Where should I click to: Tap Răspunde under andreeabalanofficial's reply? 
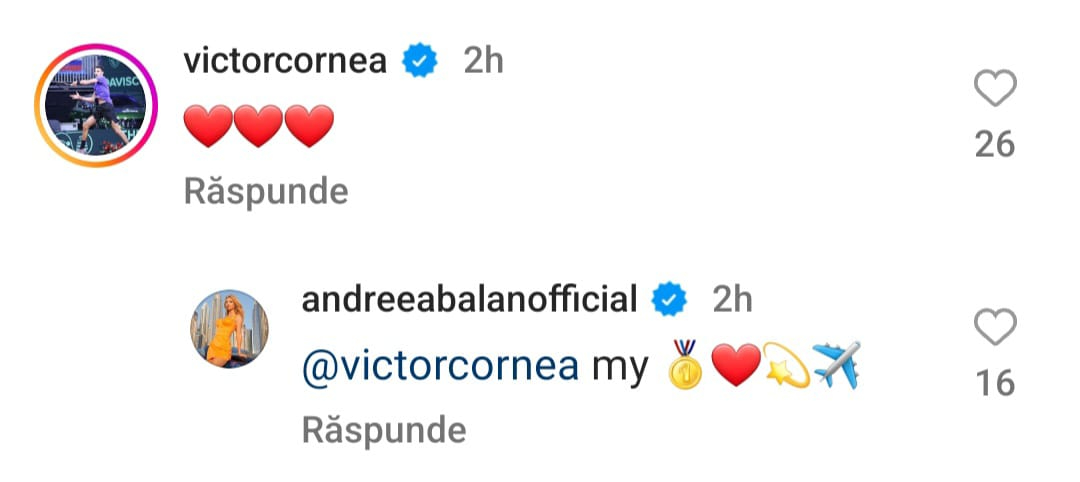click(383, 430)
